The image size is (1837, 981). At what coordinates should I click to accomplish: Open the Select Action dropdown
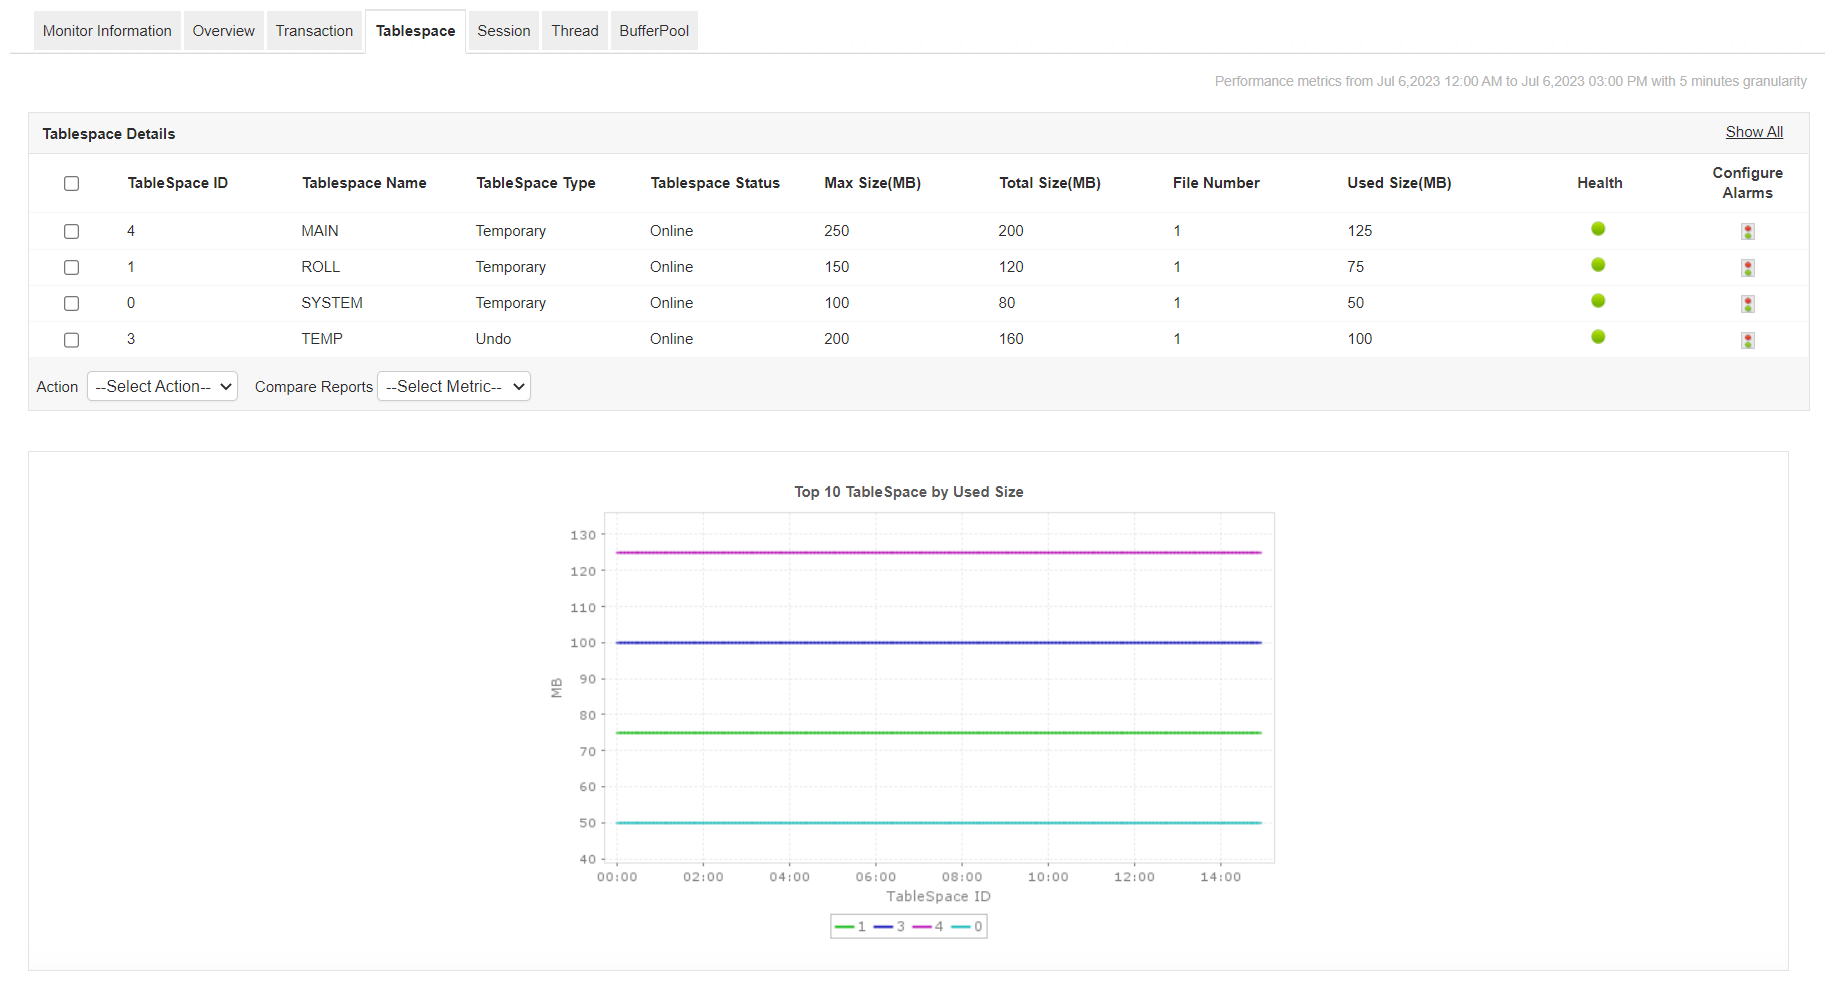[x=162, y=386]
